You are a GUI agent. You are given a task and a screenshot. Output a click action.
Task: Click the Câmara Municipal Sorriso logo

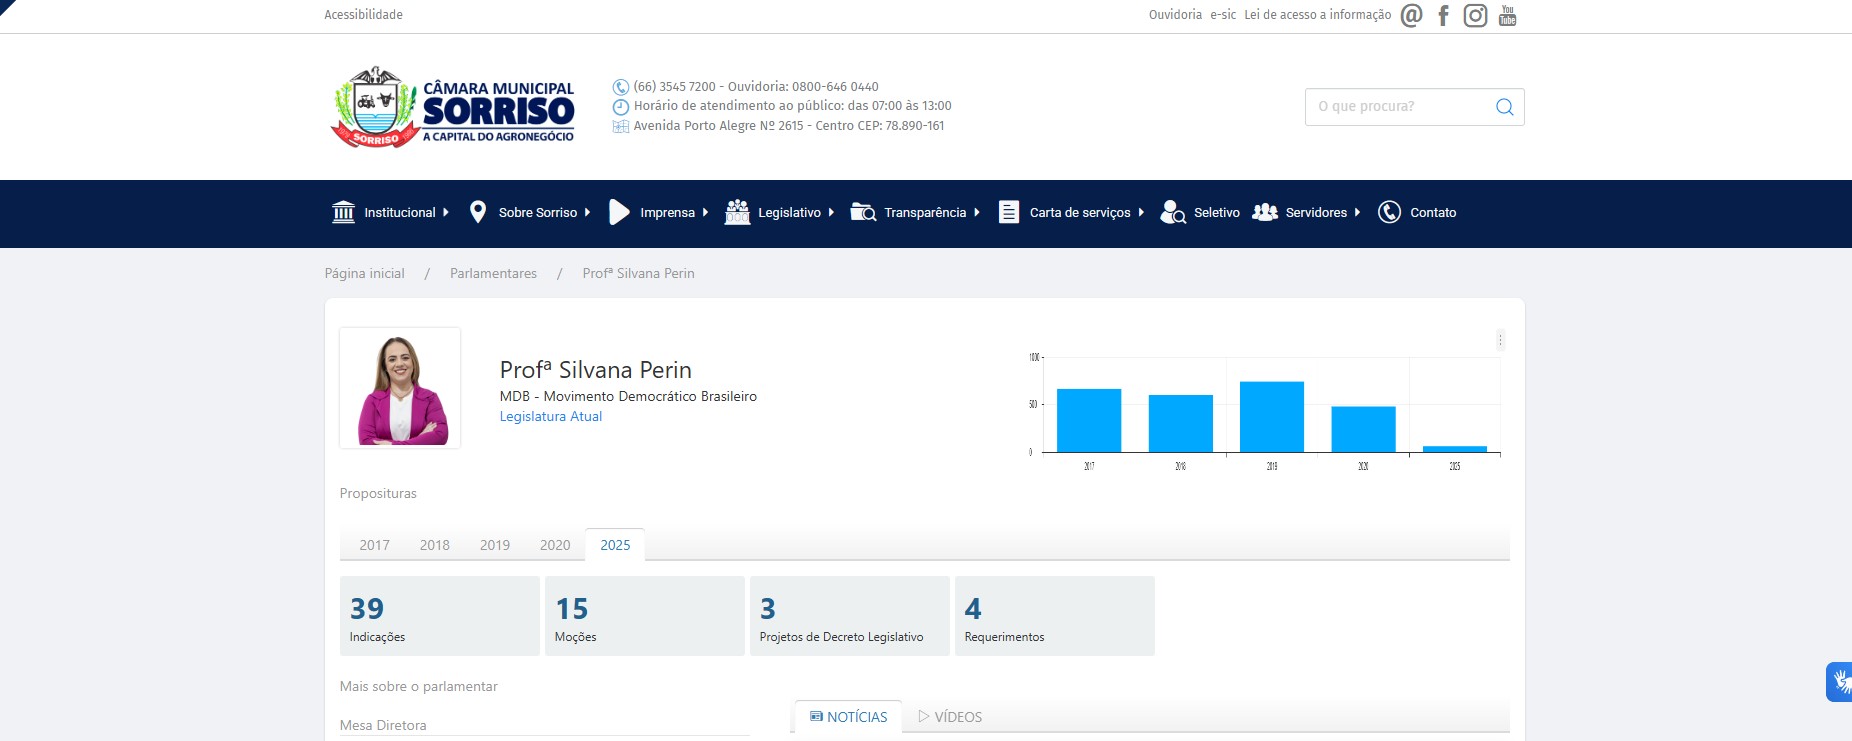(x=453, y=108)
